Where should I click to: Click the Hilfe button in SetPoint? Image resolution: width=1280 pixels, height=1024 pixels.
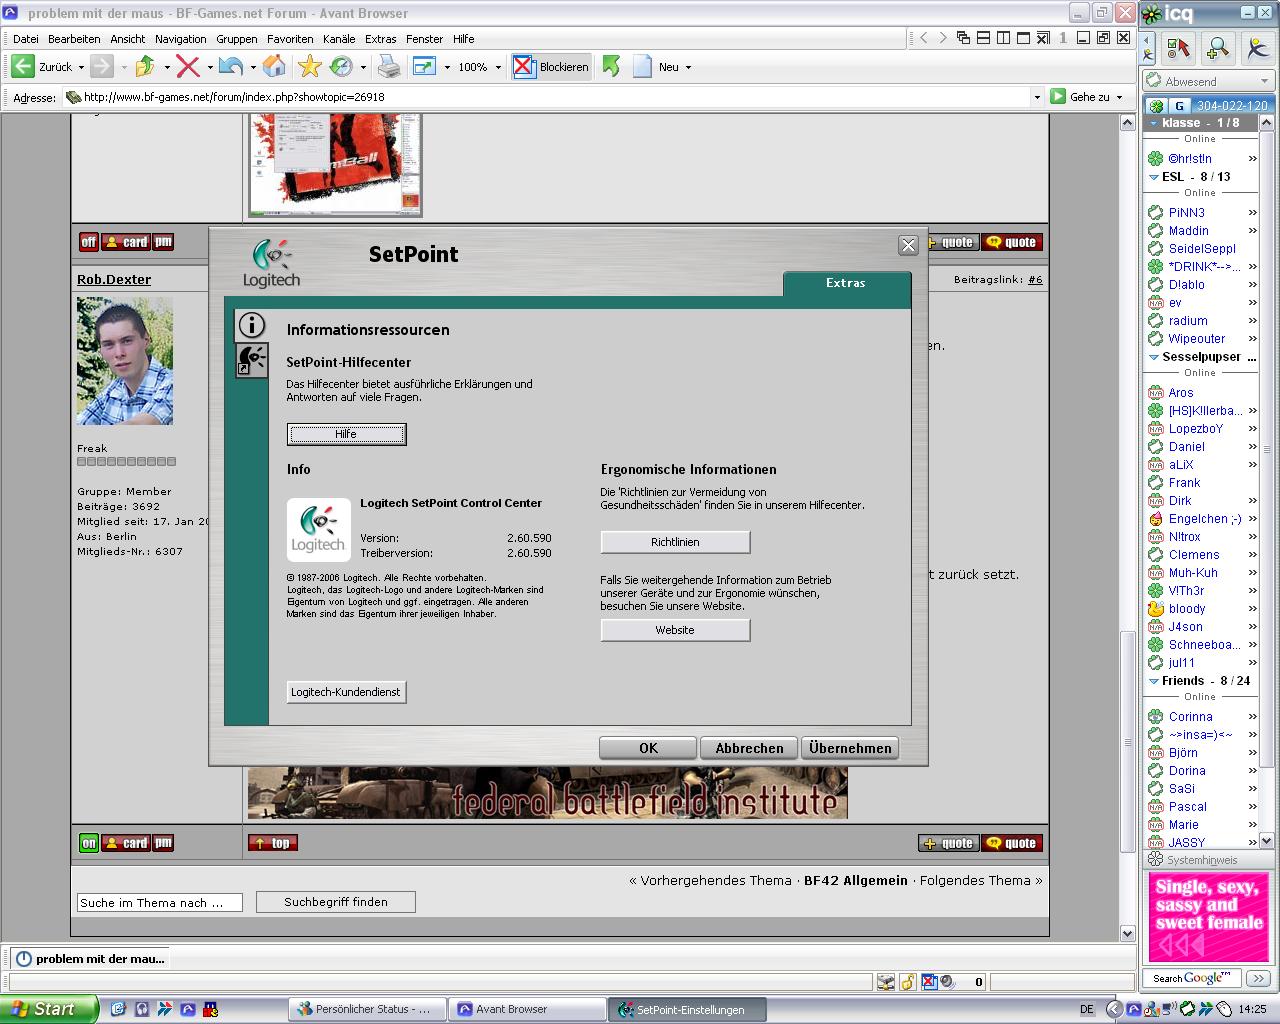coord(346,434)
